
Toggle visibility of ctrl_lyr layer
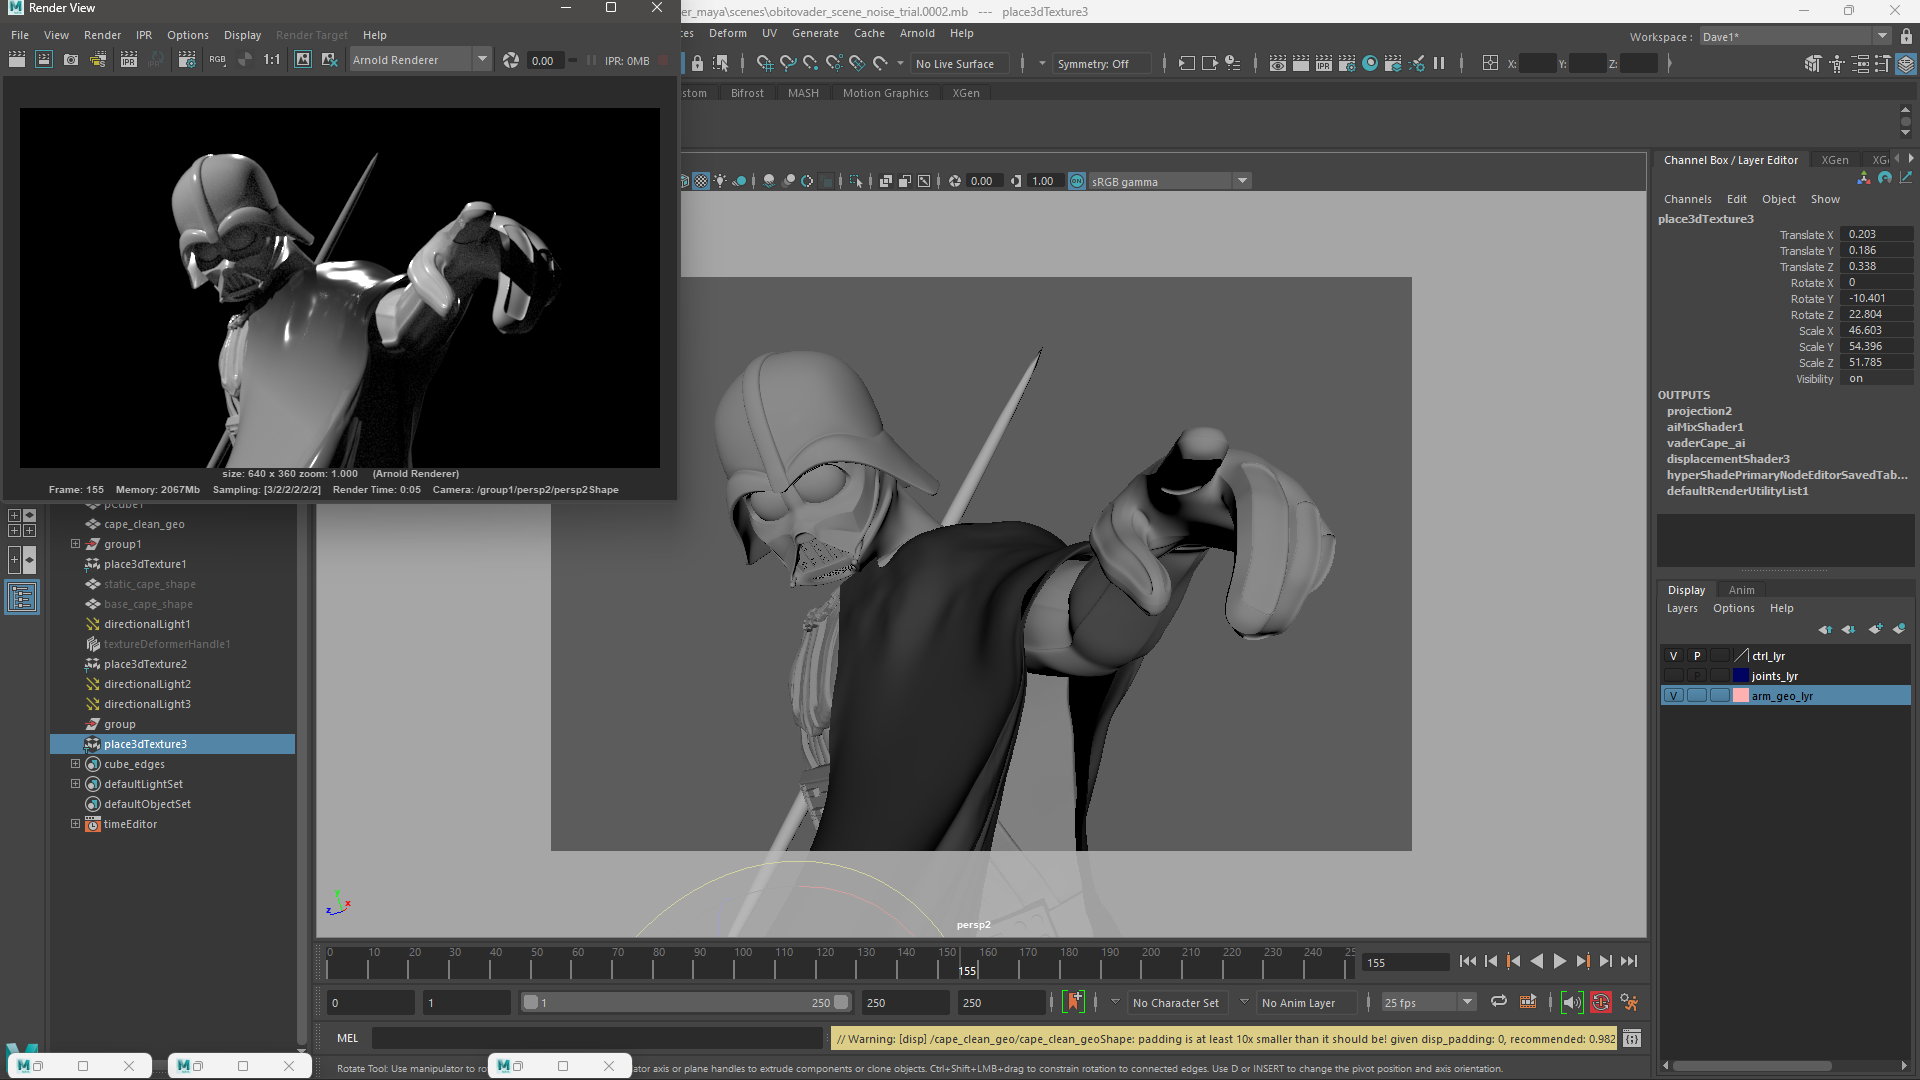(1673, 656)
